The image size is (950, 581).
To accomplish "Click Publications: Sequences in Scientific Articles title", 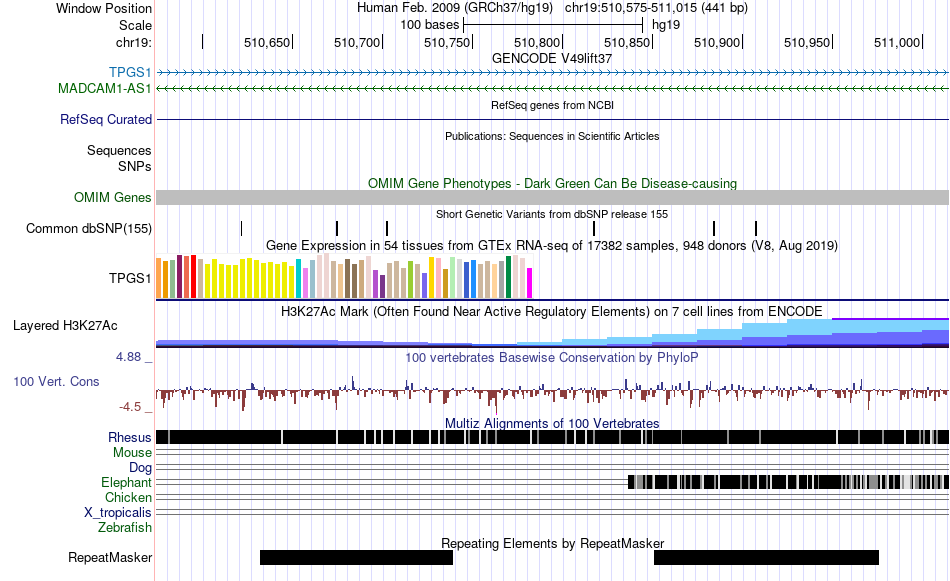I will pyautogui.click(x=552, y=136).
